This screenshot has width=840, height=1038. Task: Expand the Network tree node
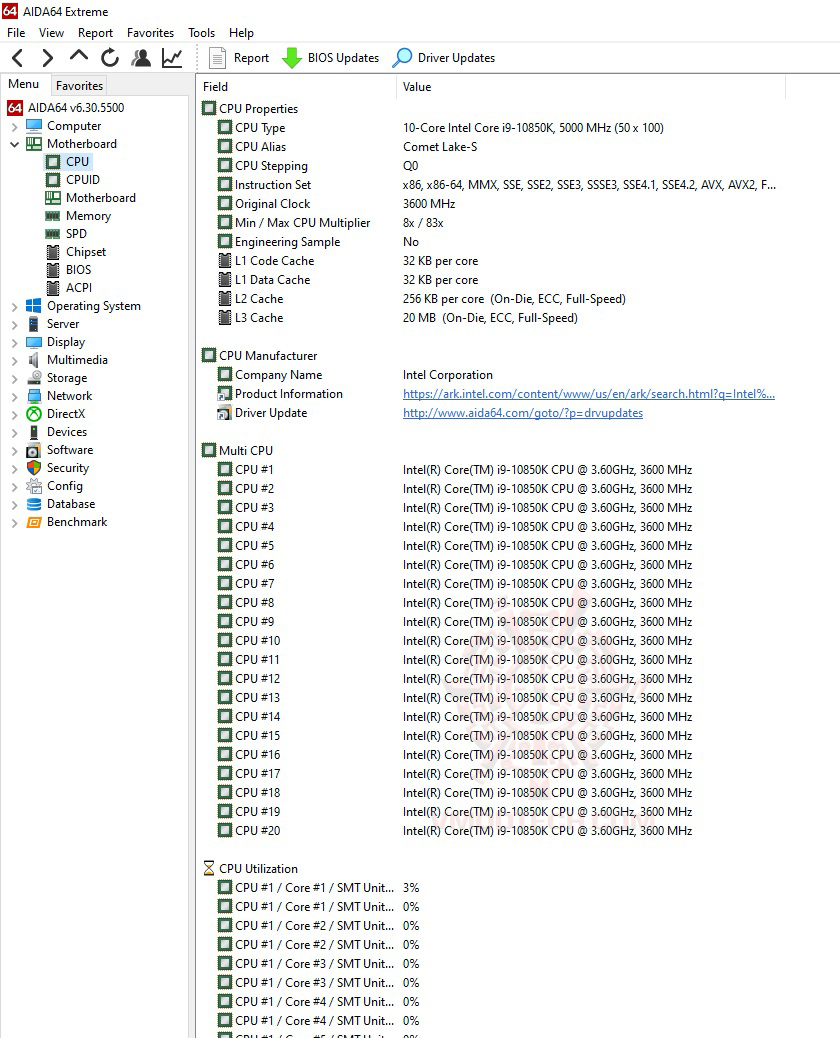(x=15, y=397)
